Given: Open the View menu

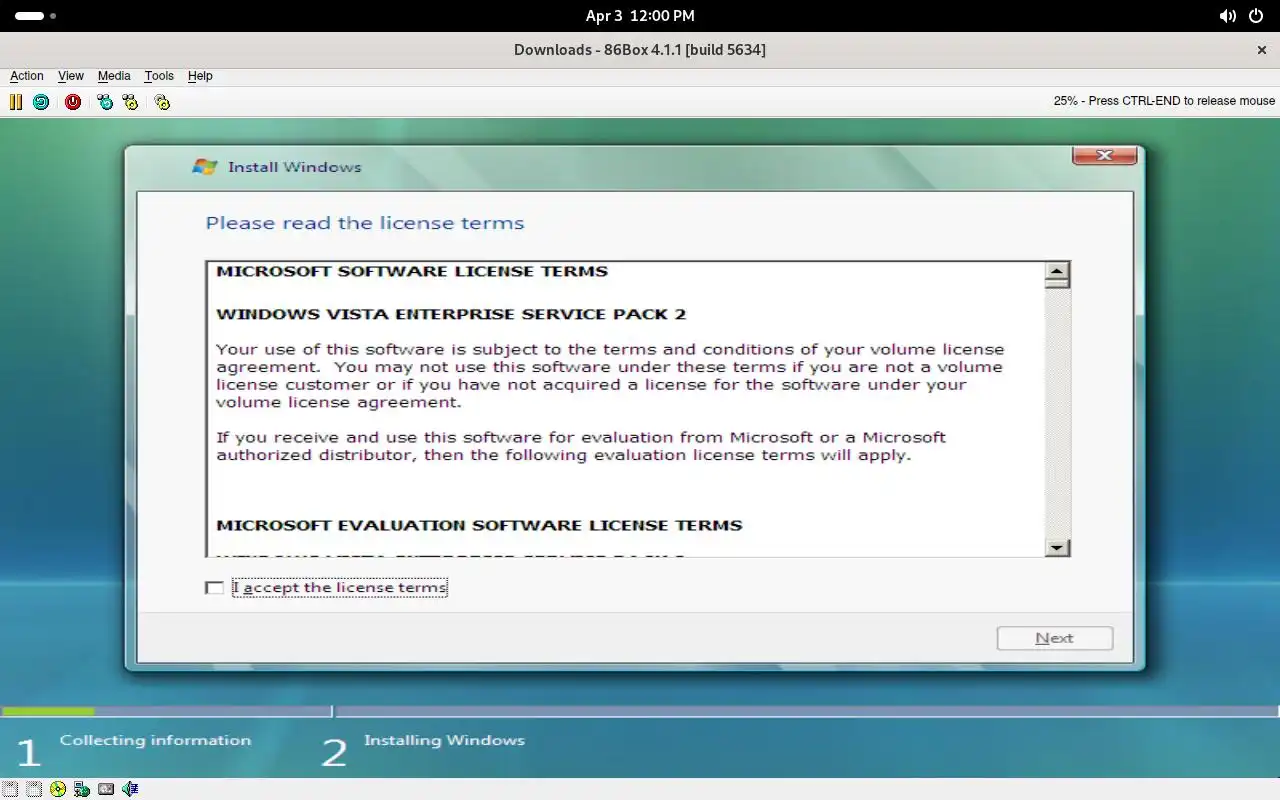Looking at the screenshot, I should [71, 76].
